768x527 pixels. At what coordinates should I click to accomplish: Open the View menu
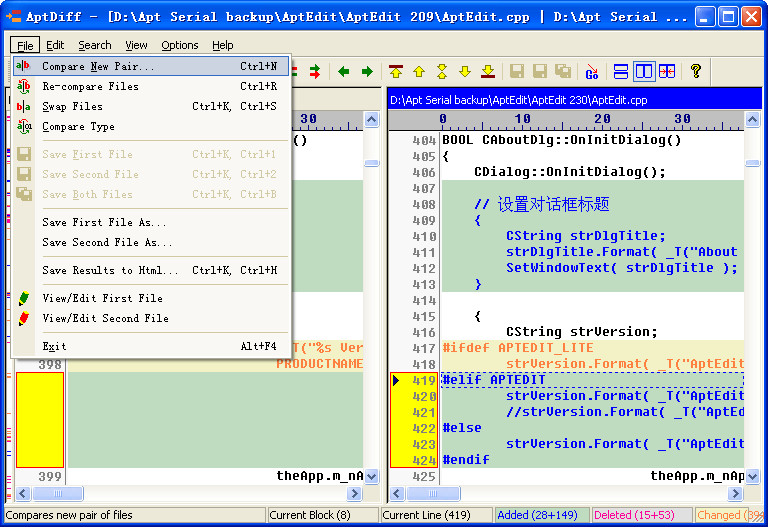(136, 46)
